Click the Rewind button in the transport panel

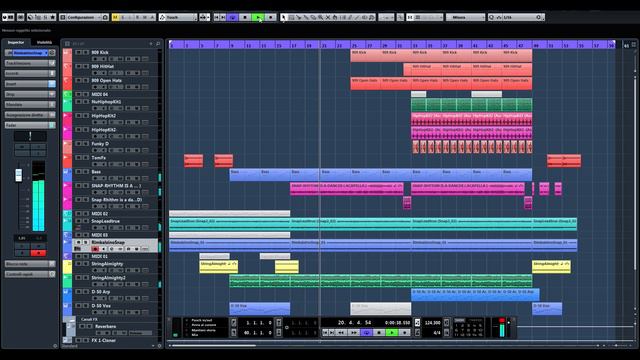point(340,333)
